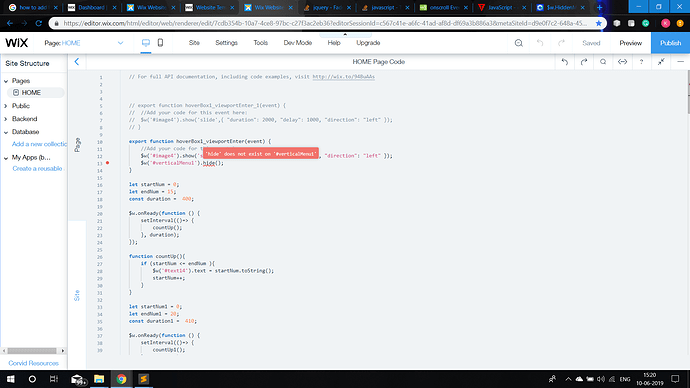Image resolution: width=690 pixels, height=388 pixels.
Task: Click the ENG language indicator
Action: [x=625, y=379]
